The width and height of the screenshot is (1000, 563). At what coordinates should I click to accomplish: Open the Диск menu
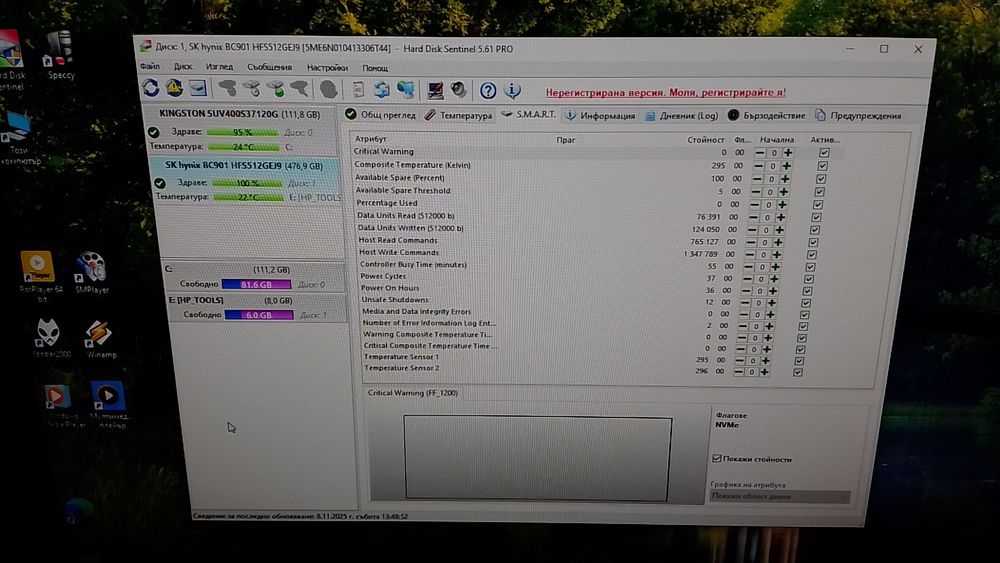183,66
